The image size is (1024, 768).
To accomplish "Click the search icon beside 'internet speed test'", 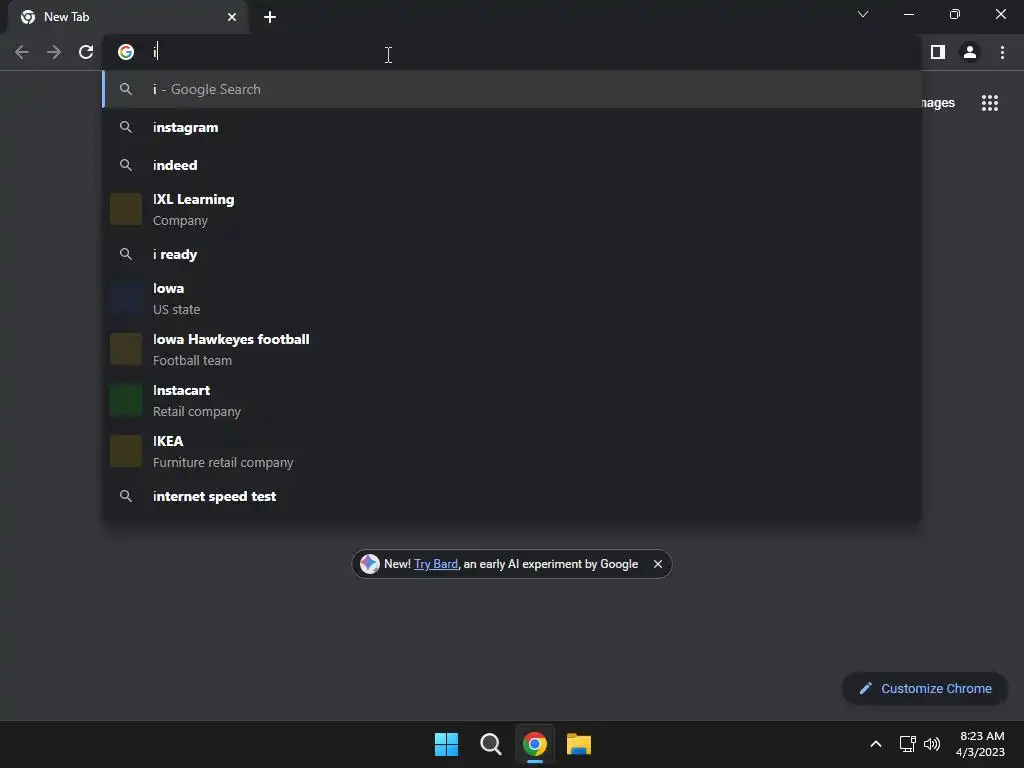I will [126, 496].
